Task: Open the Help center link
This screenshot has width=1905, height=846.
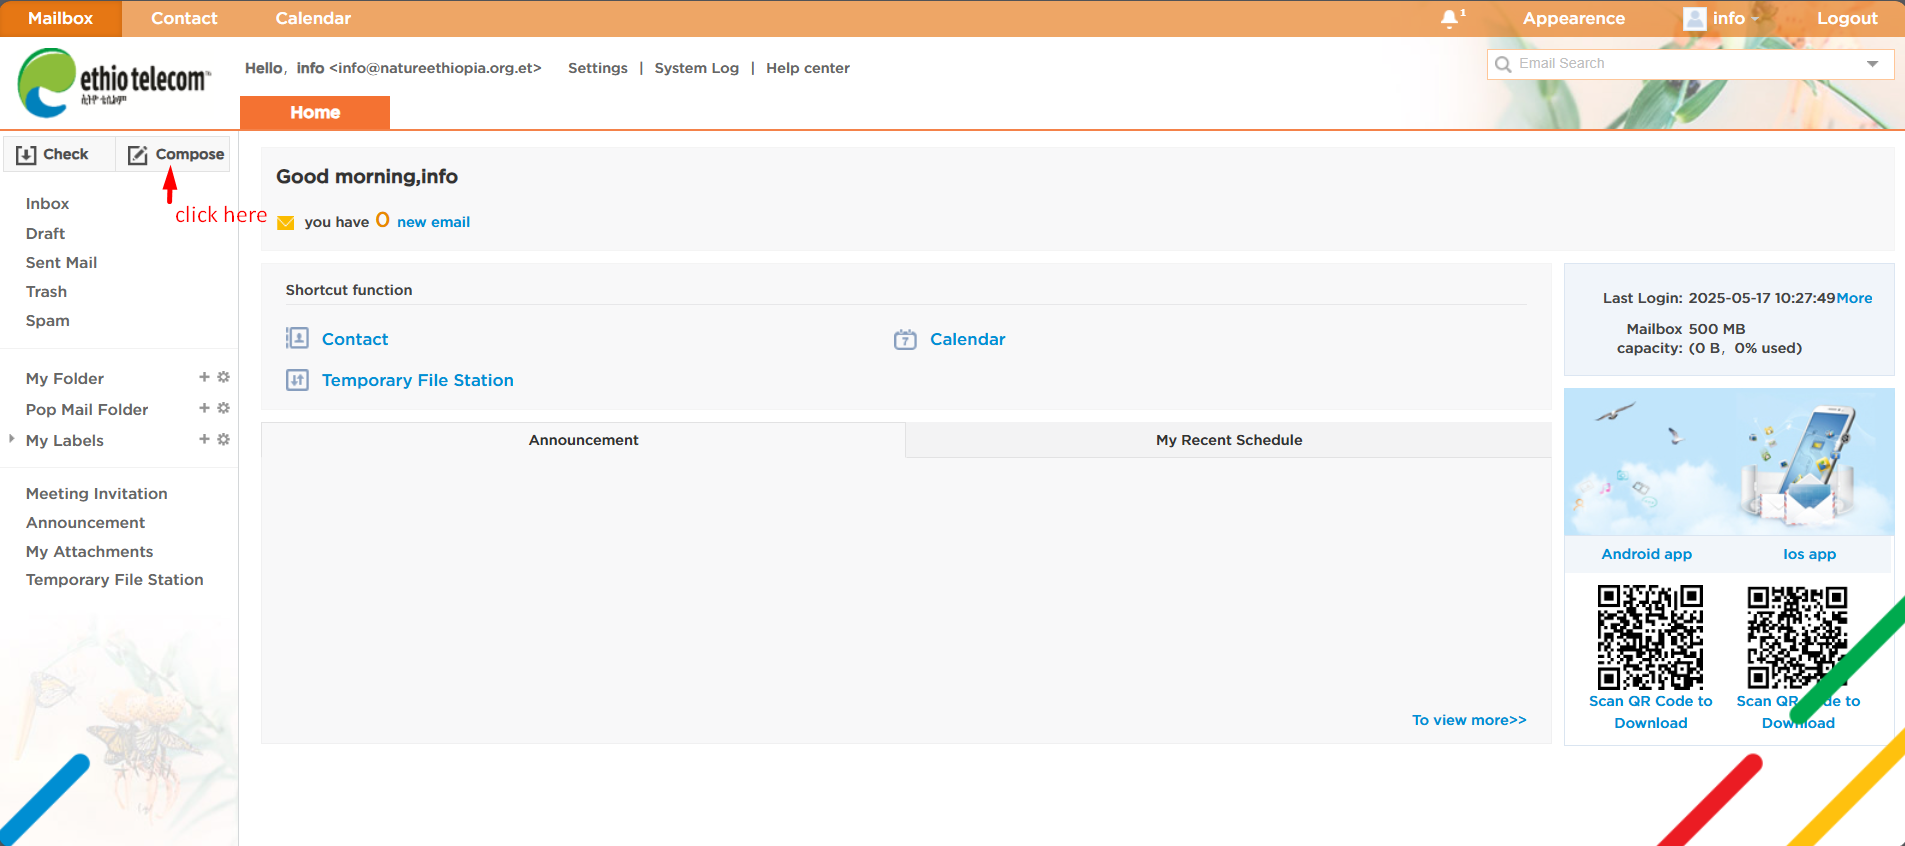Action: 807,68
